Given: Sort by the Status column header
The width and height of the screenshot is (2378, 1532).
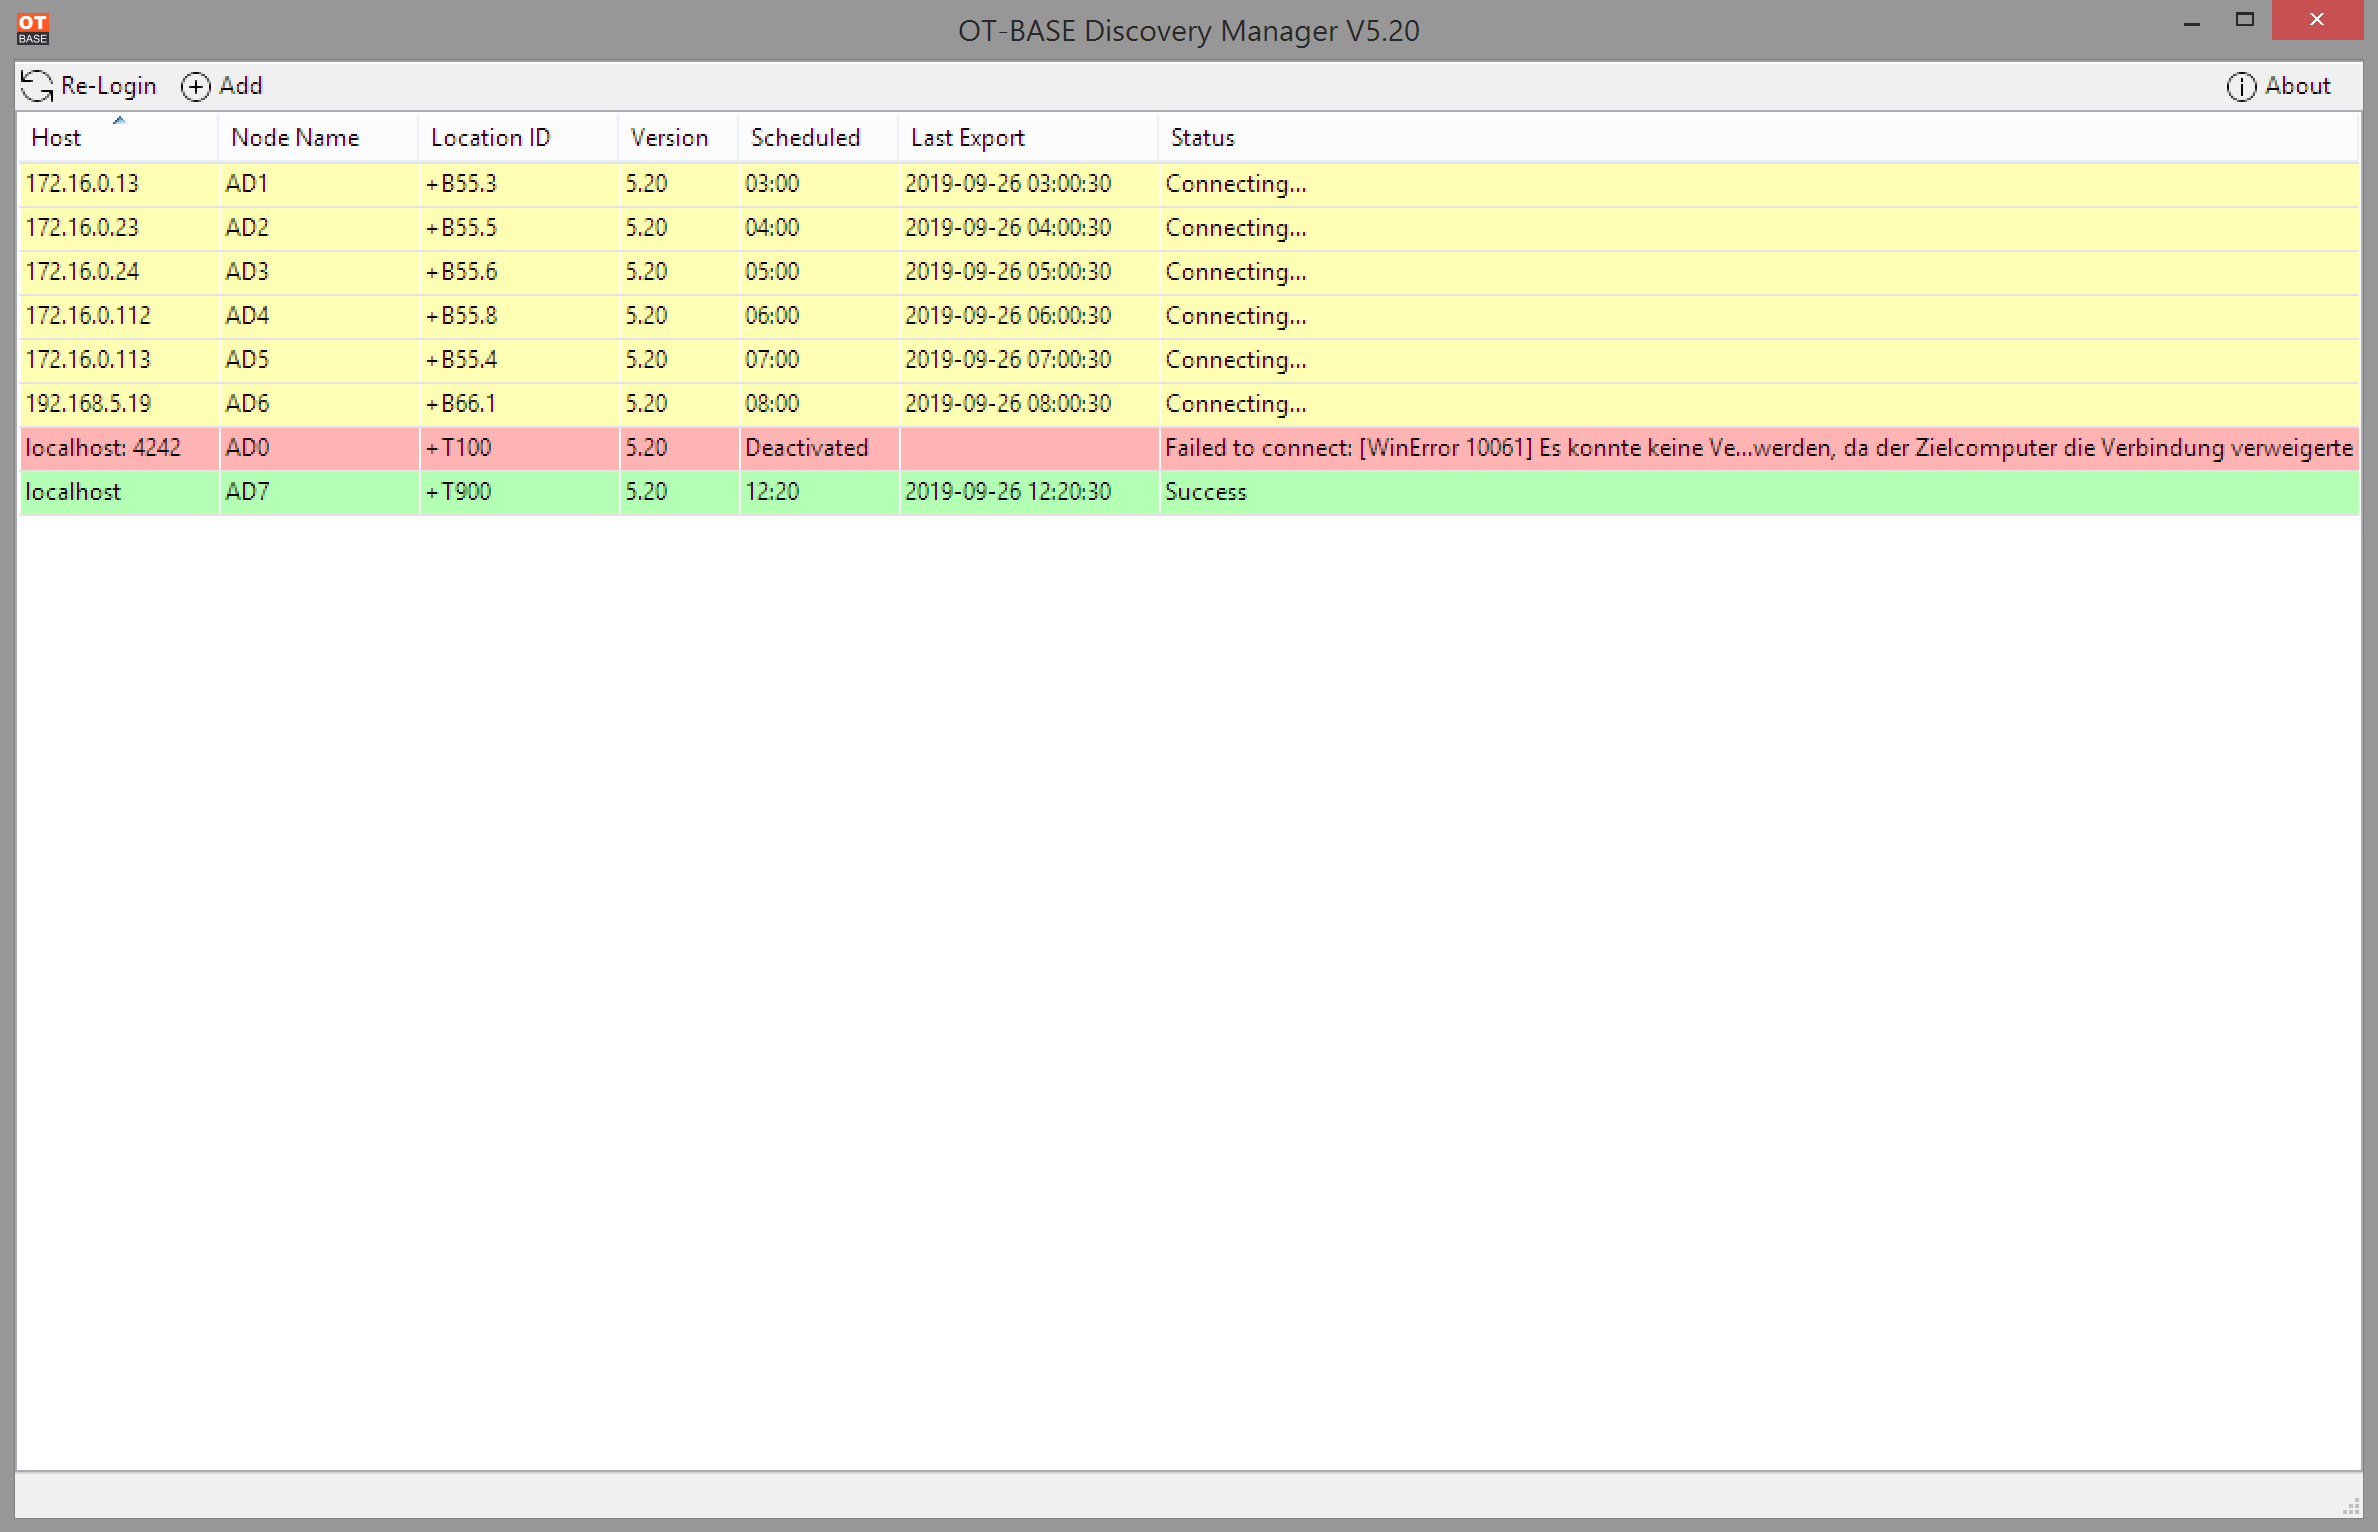Looking at the screenshot, I should coord(1758,137).
